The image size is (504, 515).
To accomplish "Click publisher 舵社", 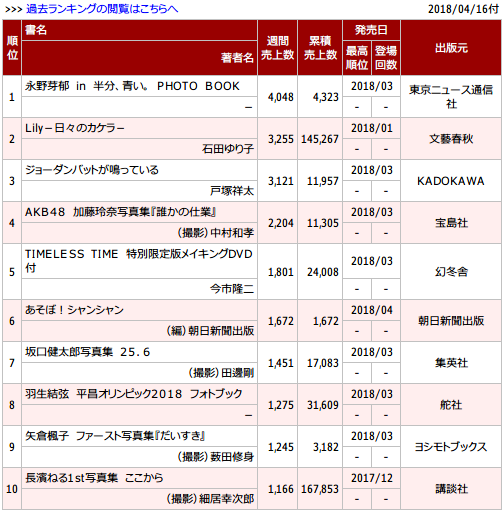I will tap(451, 405).
